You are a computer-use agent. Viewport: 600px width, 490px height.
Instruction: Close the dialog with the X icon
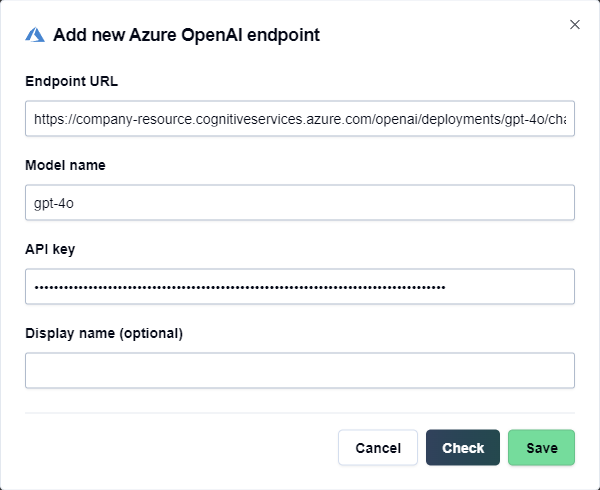tap(574, 24)
